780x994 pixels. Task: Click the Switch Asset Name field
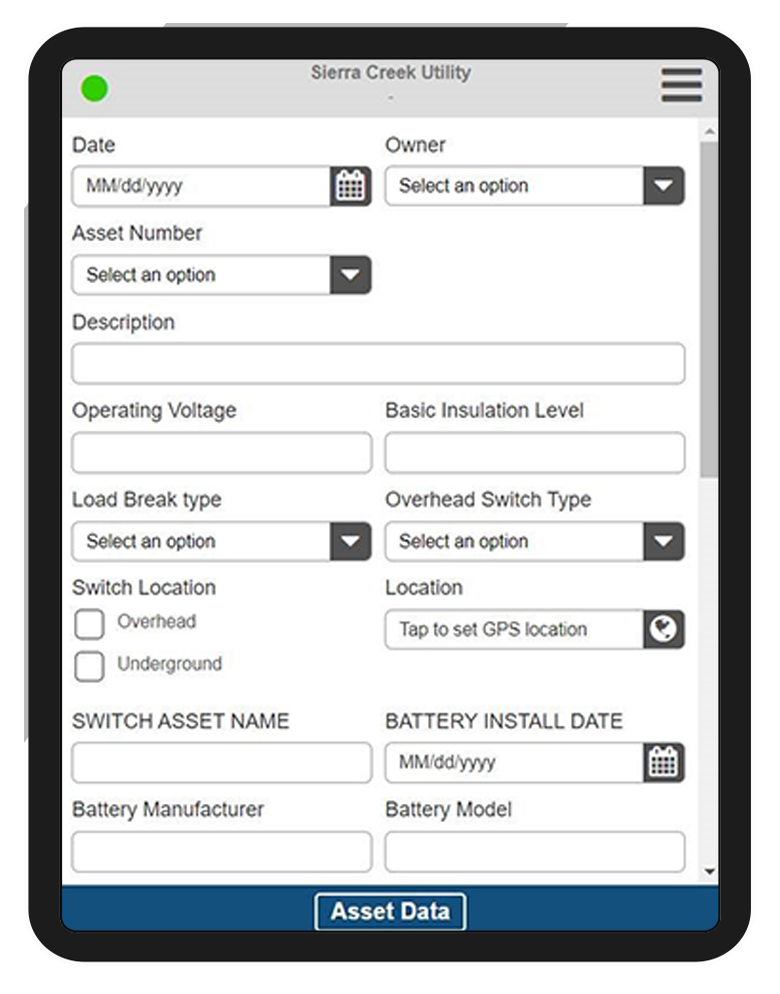(221, 762)
